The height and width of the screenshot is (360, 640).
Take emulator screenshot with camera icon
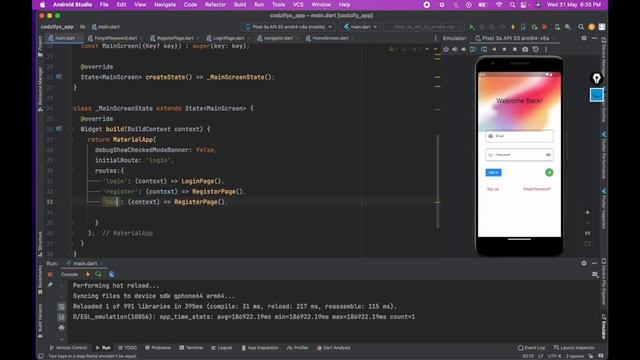tap(525, 49)
